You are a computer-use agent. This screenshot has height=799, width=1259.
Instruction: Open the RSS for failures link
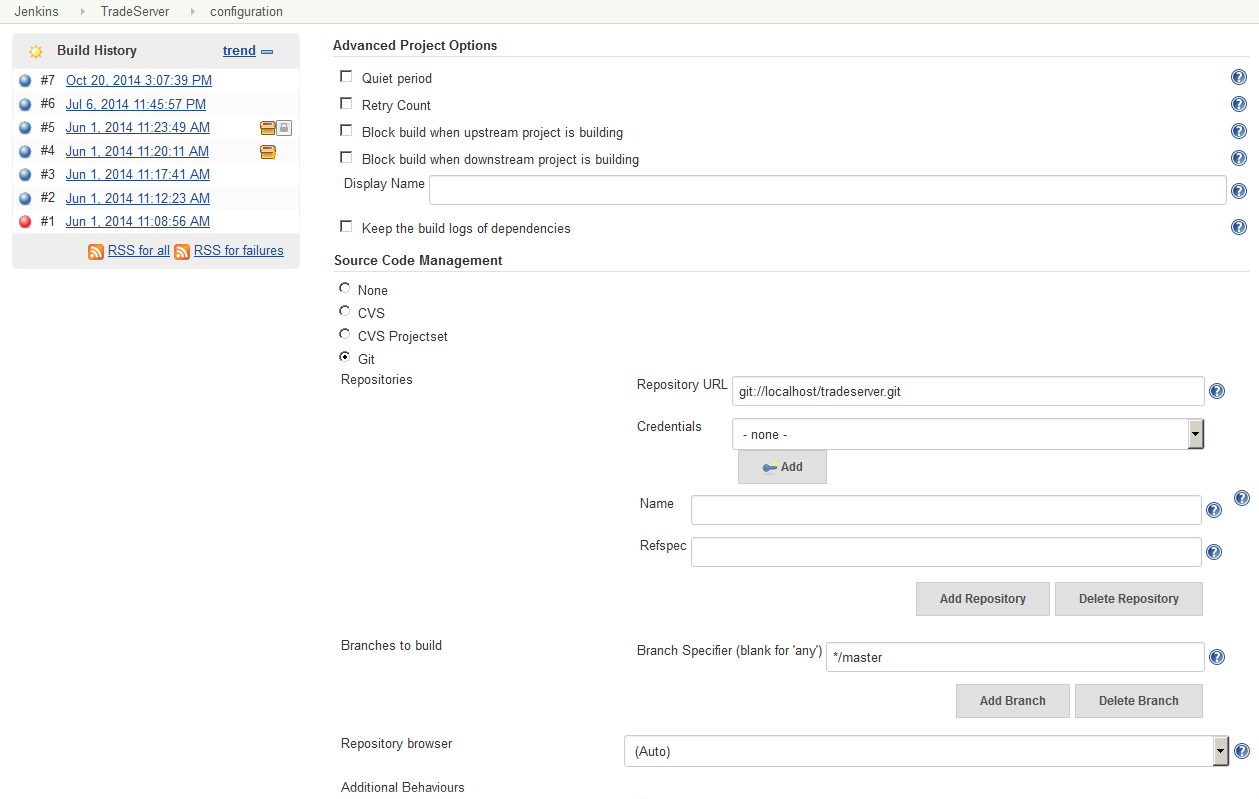tap(239, 251)
